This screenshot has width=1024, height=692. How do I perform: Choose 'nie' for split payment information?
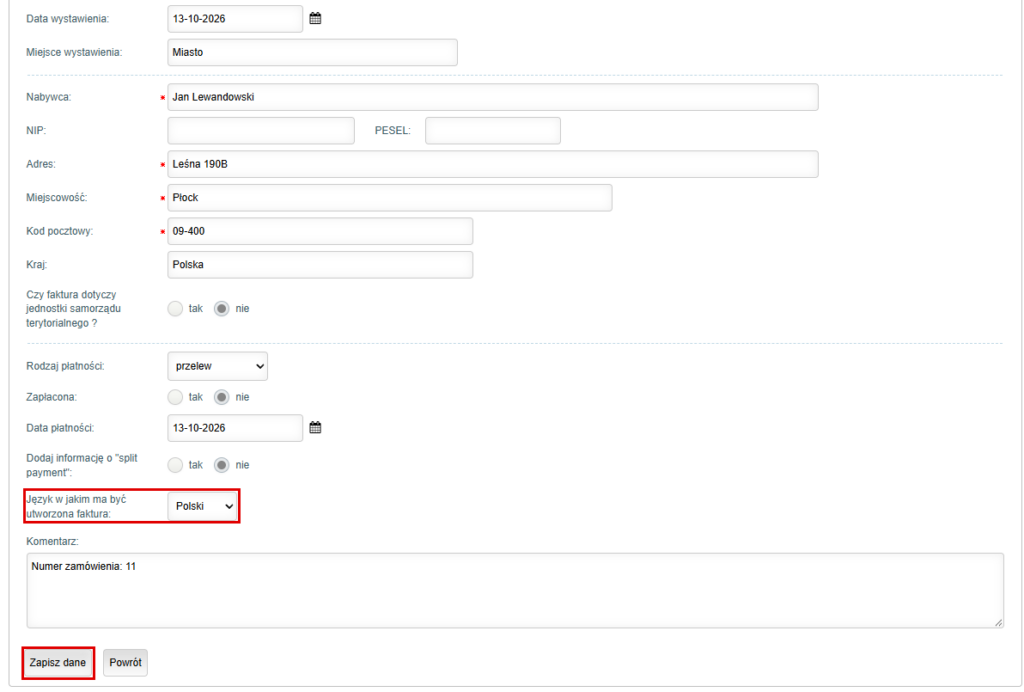(x=222, y=465)
